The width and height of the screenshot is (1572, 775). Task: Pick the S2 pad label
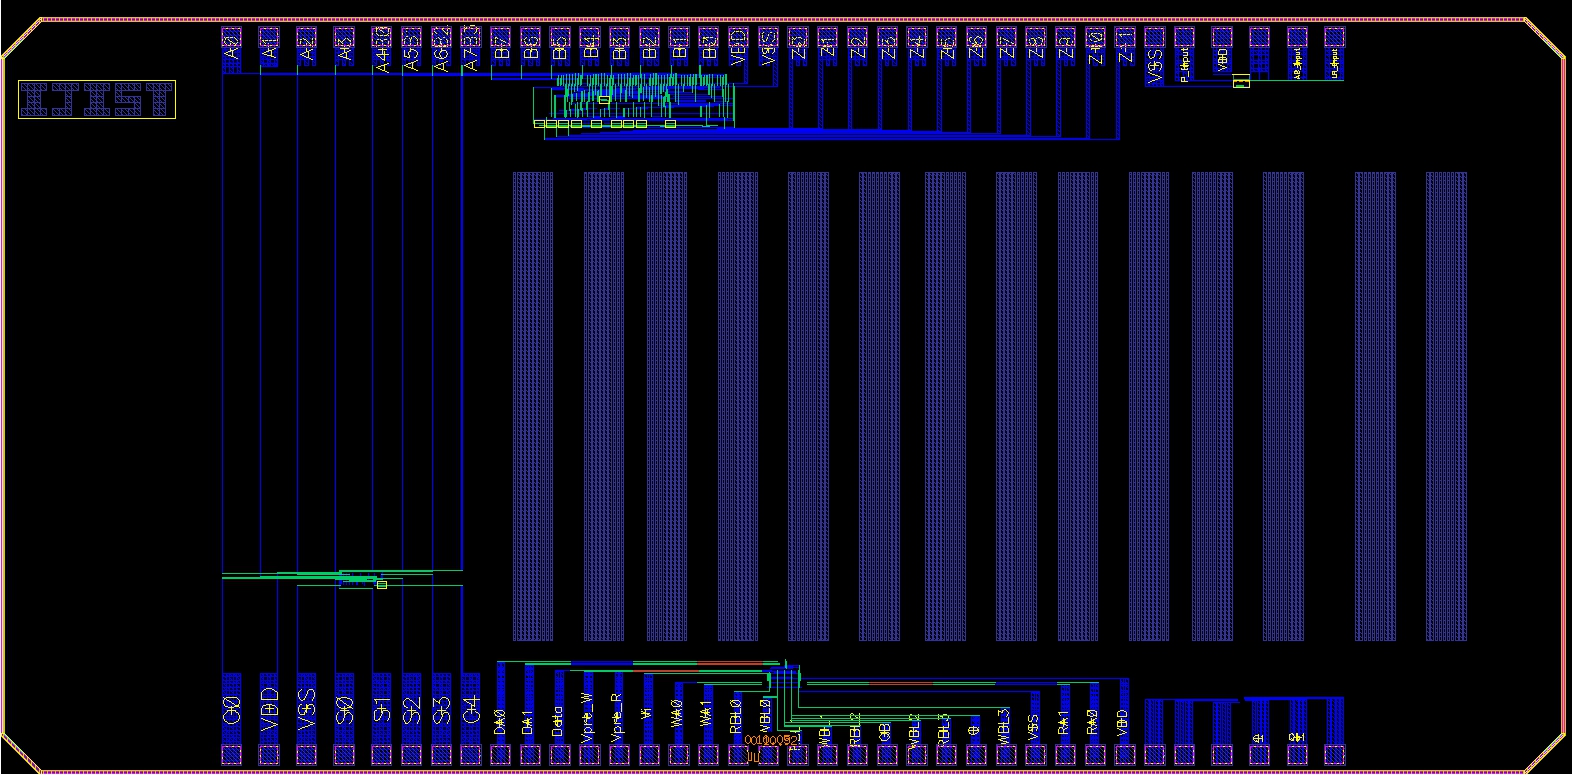(x=411, y=712)
